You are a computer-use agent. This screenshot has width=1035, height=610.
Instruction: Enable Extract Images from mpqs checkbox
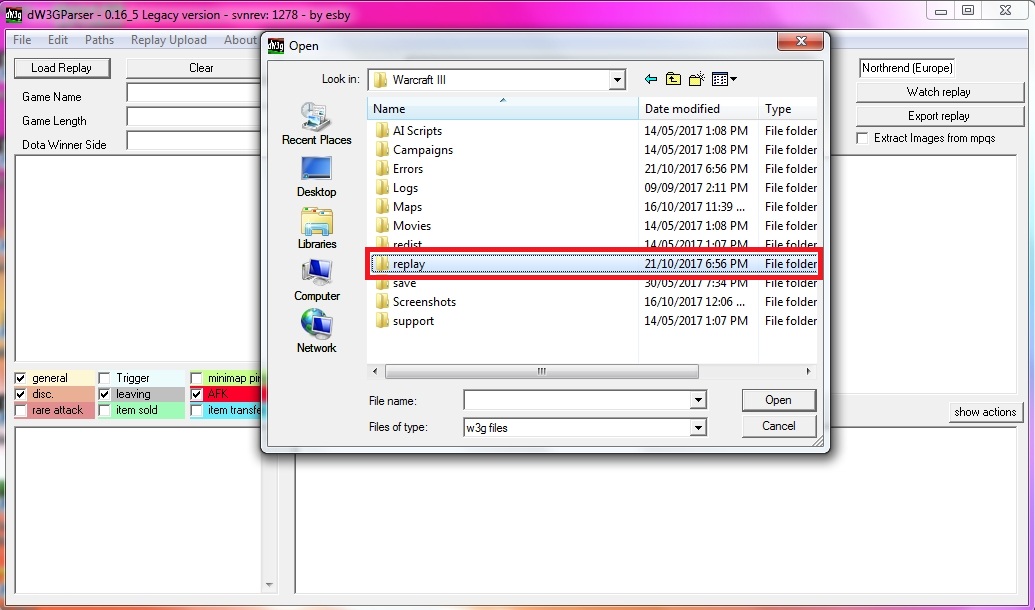pos(862,138)
